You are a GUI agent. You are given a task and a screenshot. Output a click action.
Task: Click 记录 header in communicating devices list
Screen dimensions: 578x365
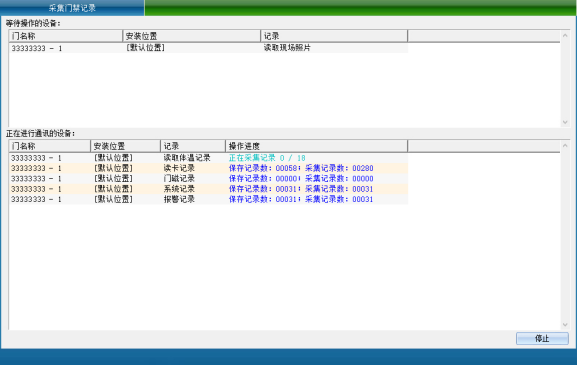tap(193, 146)
